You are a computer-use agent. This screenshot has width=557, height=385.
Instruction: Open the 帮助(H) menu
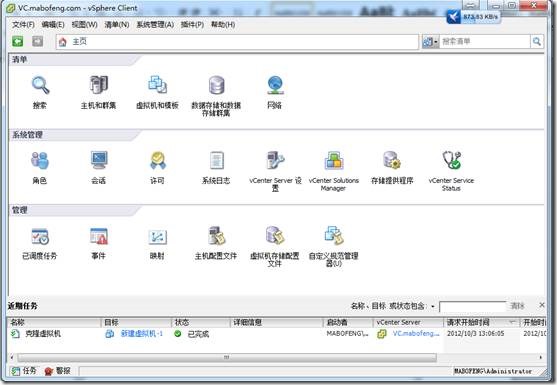(223, 25)
